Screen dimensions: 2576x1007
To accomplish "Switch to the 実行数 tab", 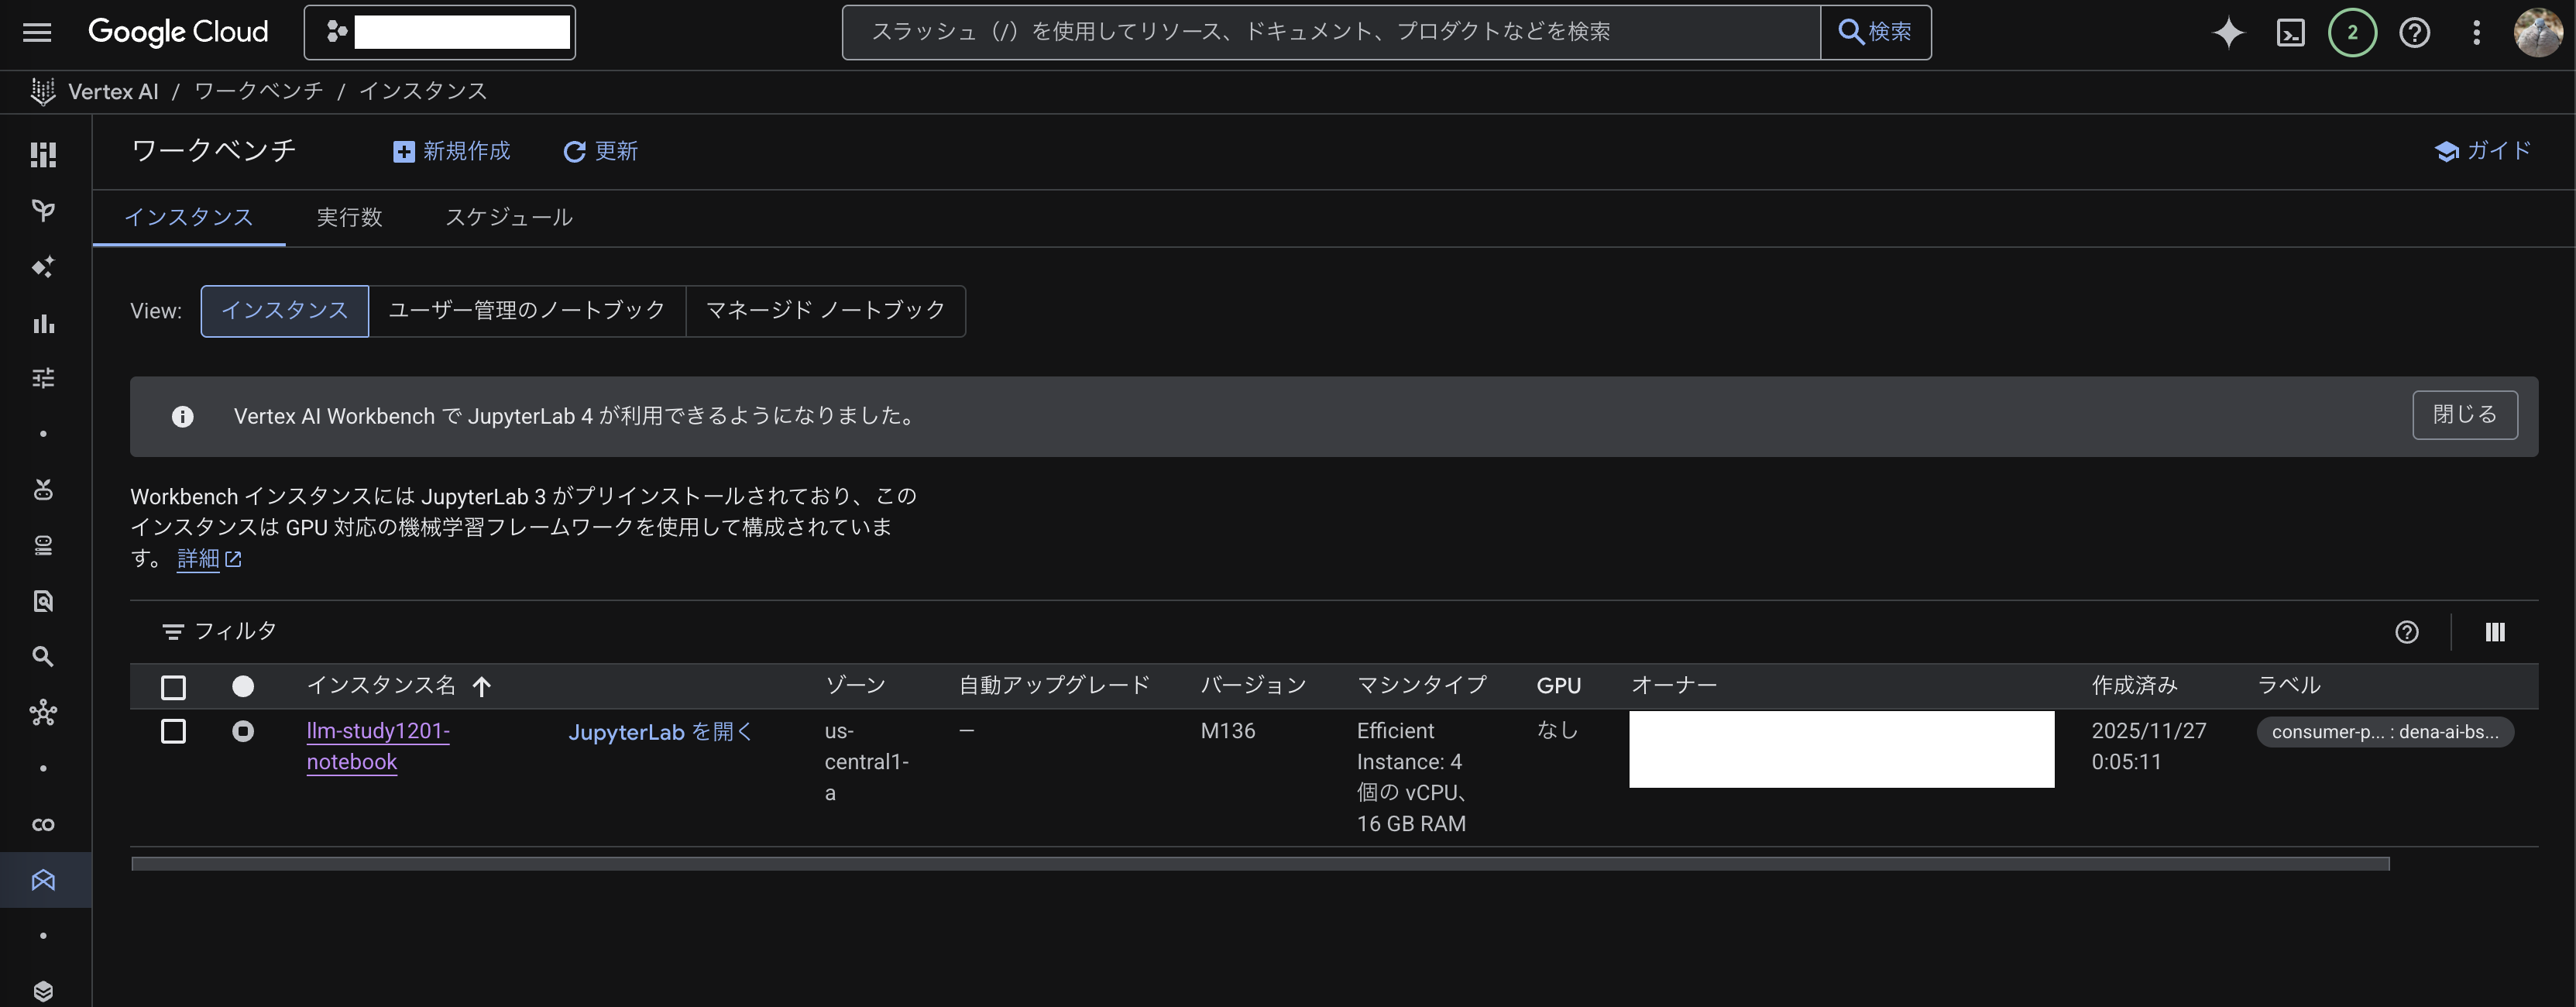I will [x=349, y=217].
